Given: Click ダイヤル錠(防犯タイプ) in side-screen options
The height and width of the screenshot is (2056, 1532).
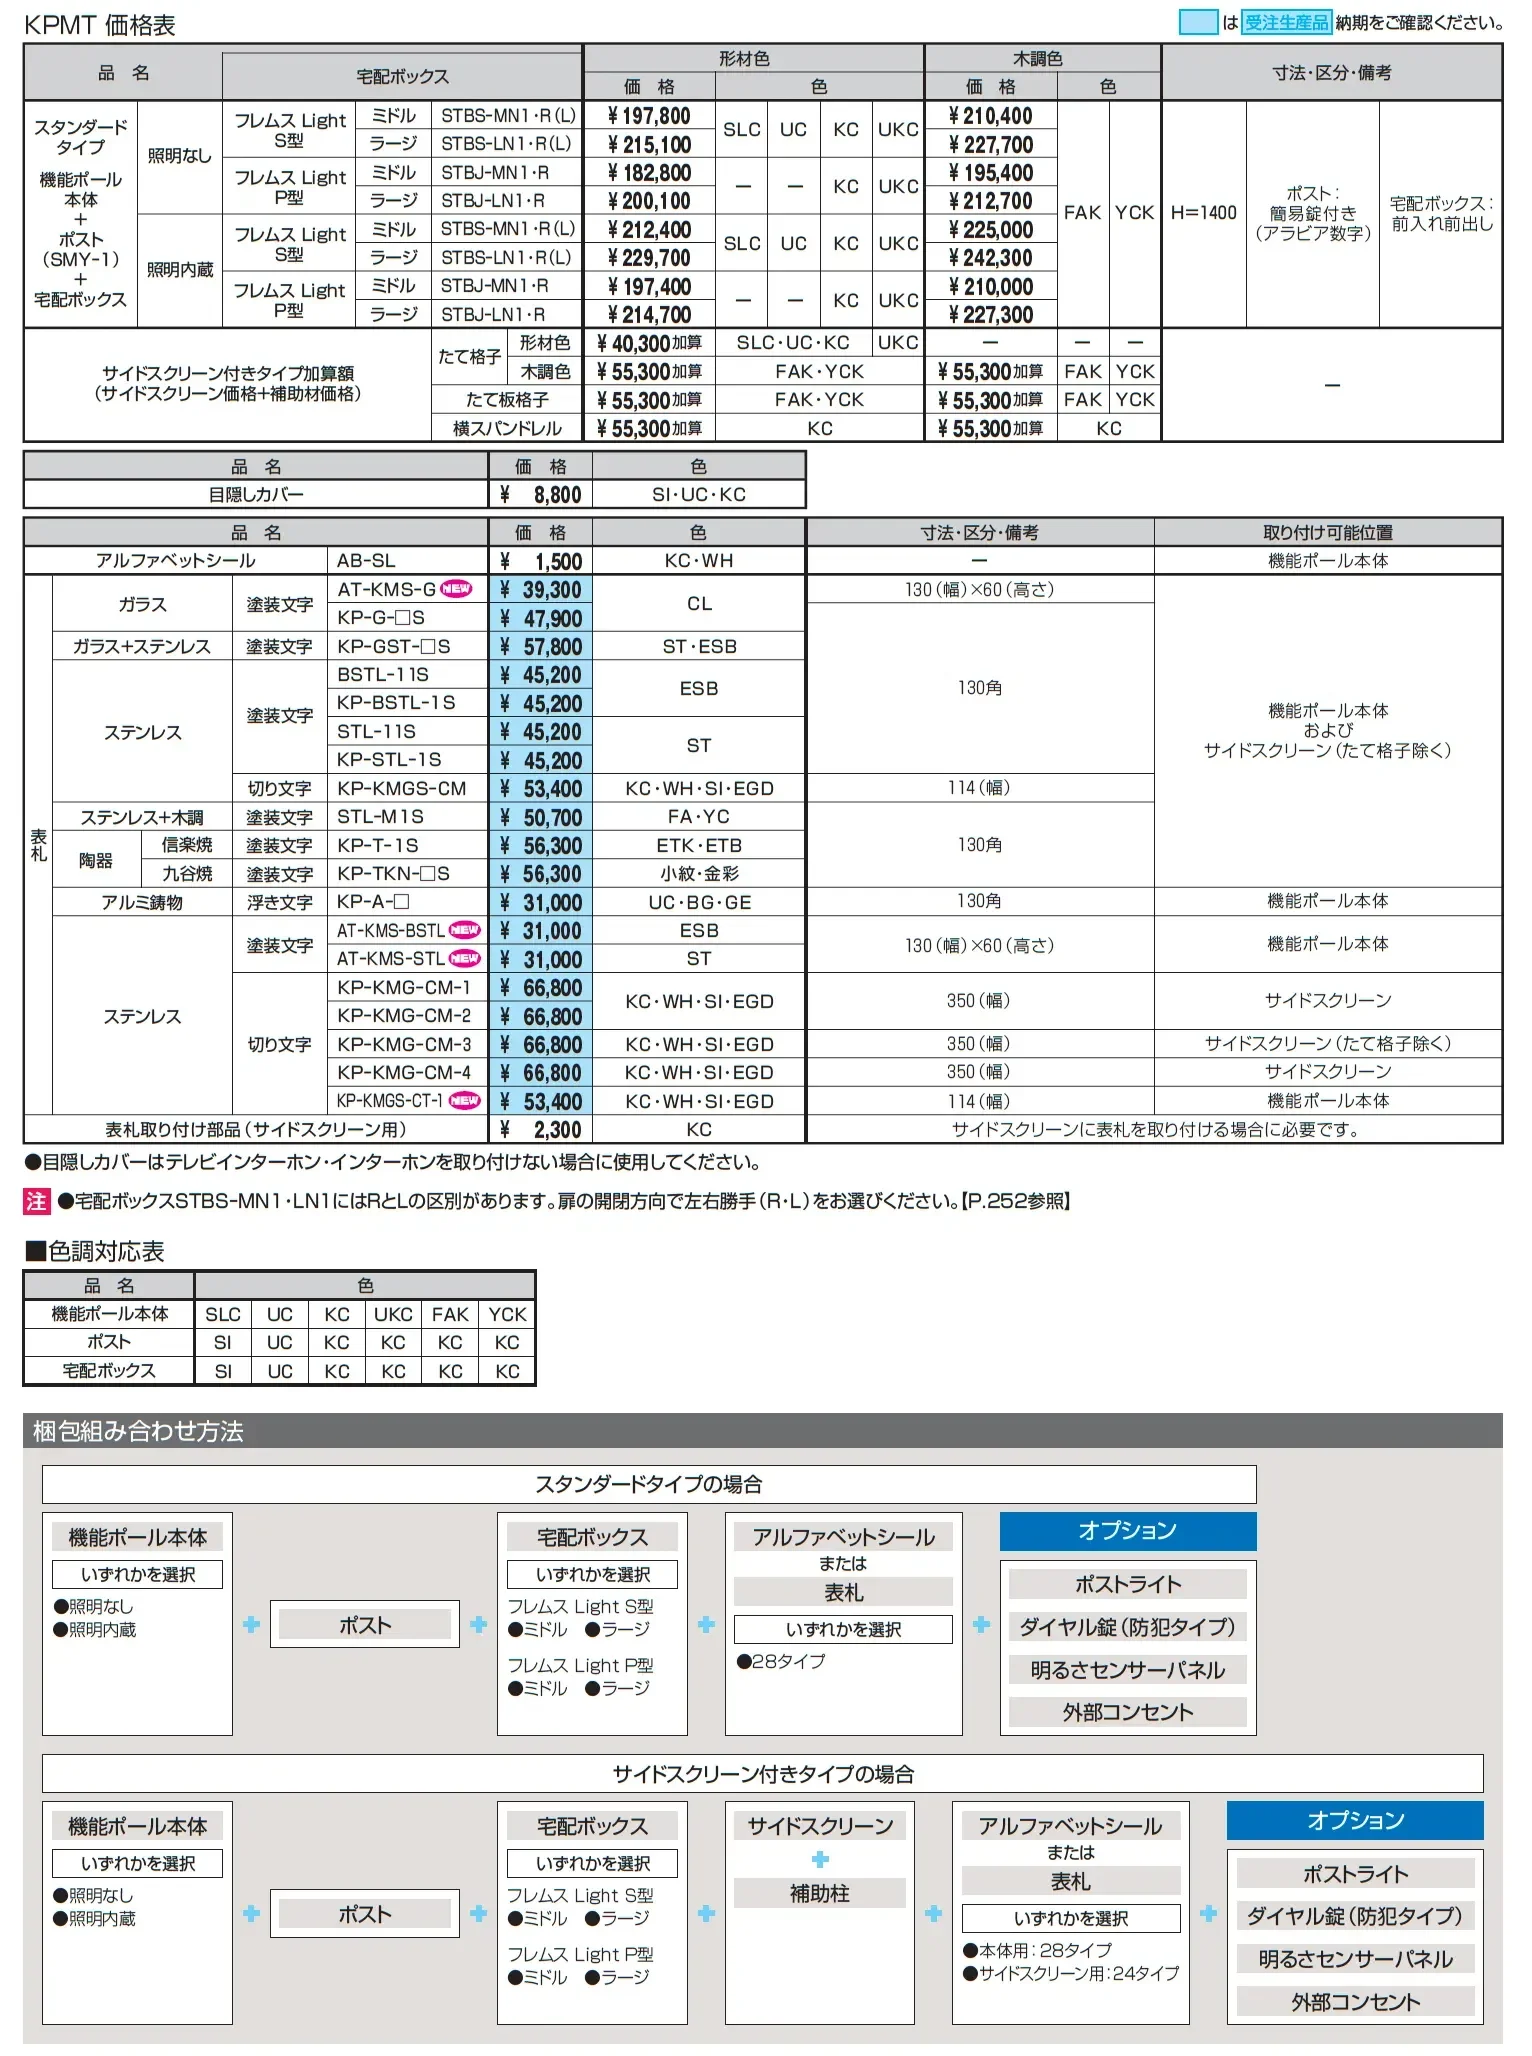Looking at the screenshot, I should coord(1355,1916).
